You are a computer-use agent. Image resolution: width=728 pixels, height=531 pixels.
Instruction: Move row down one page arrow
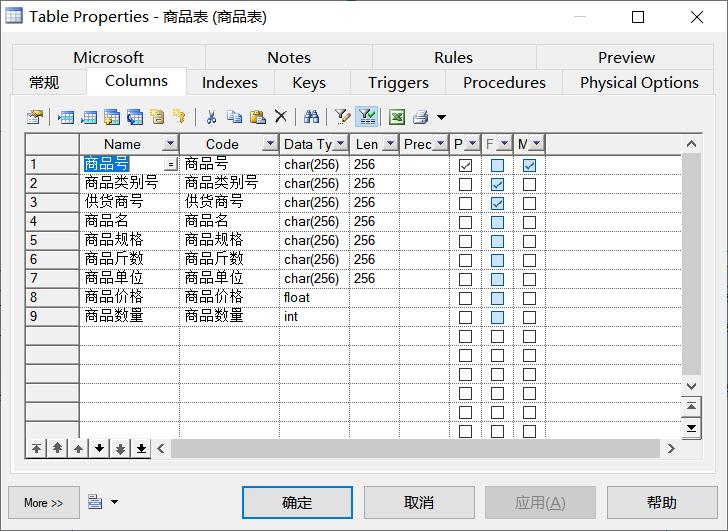[120, 448]
